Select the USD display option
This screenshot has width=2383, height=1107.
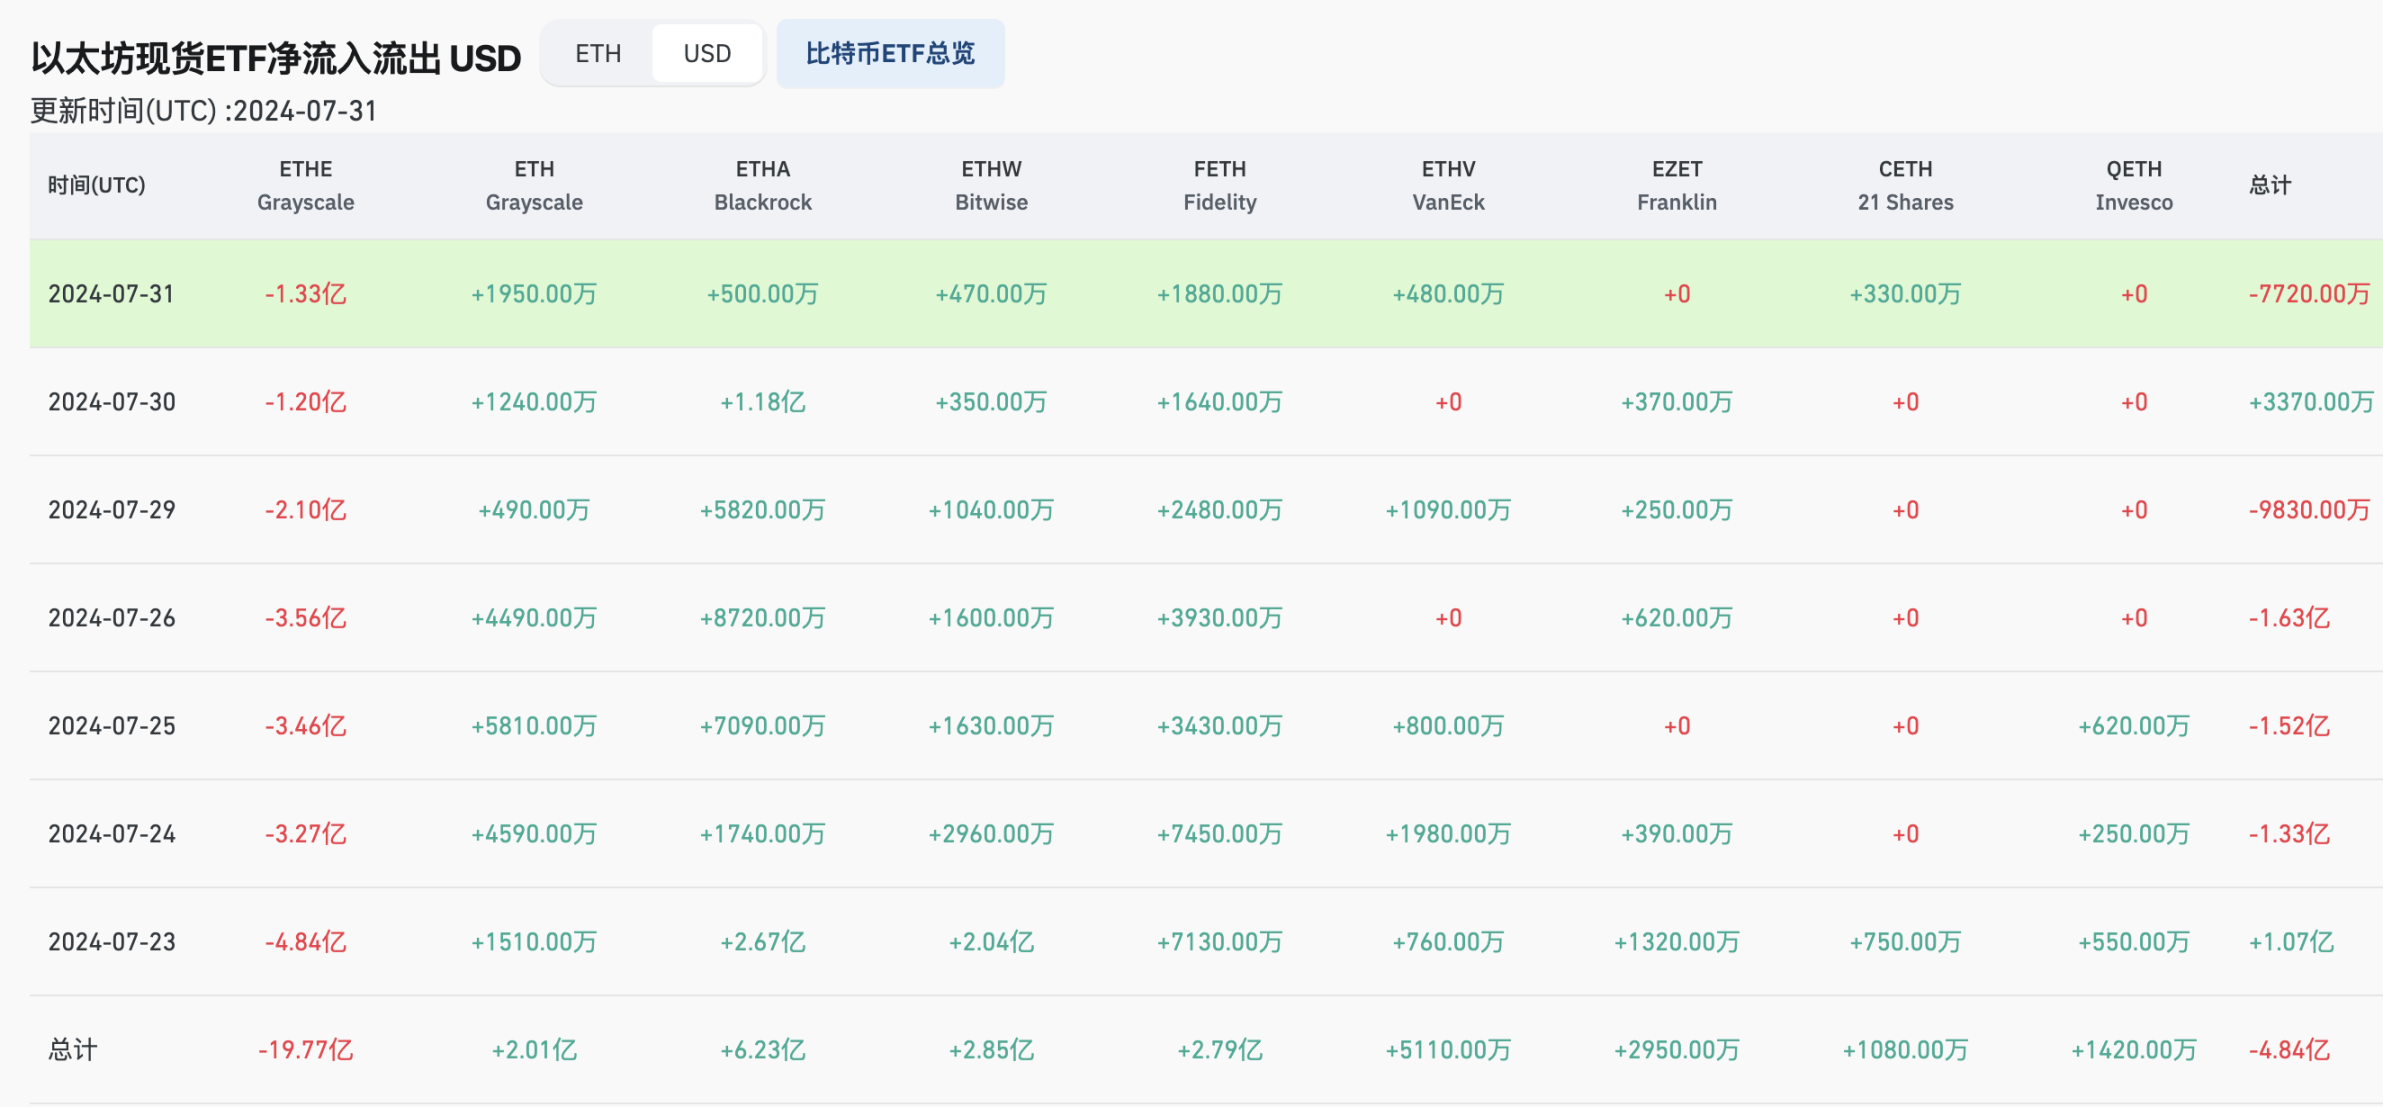click(x=708, y=53)
